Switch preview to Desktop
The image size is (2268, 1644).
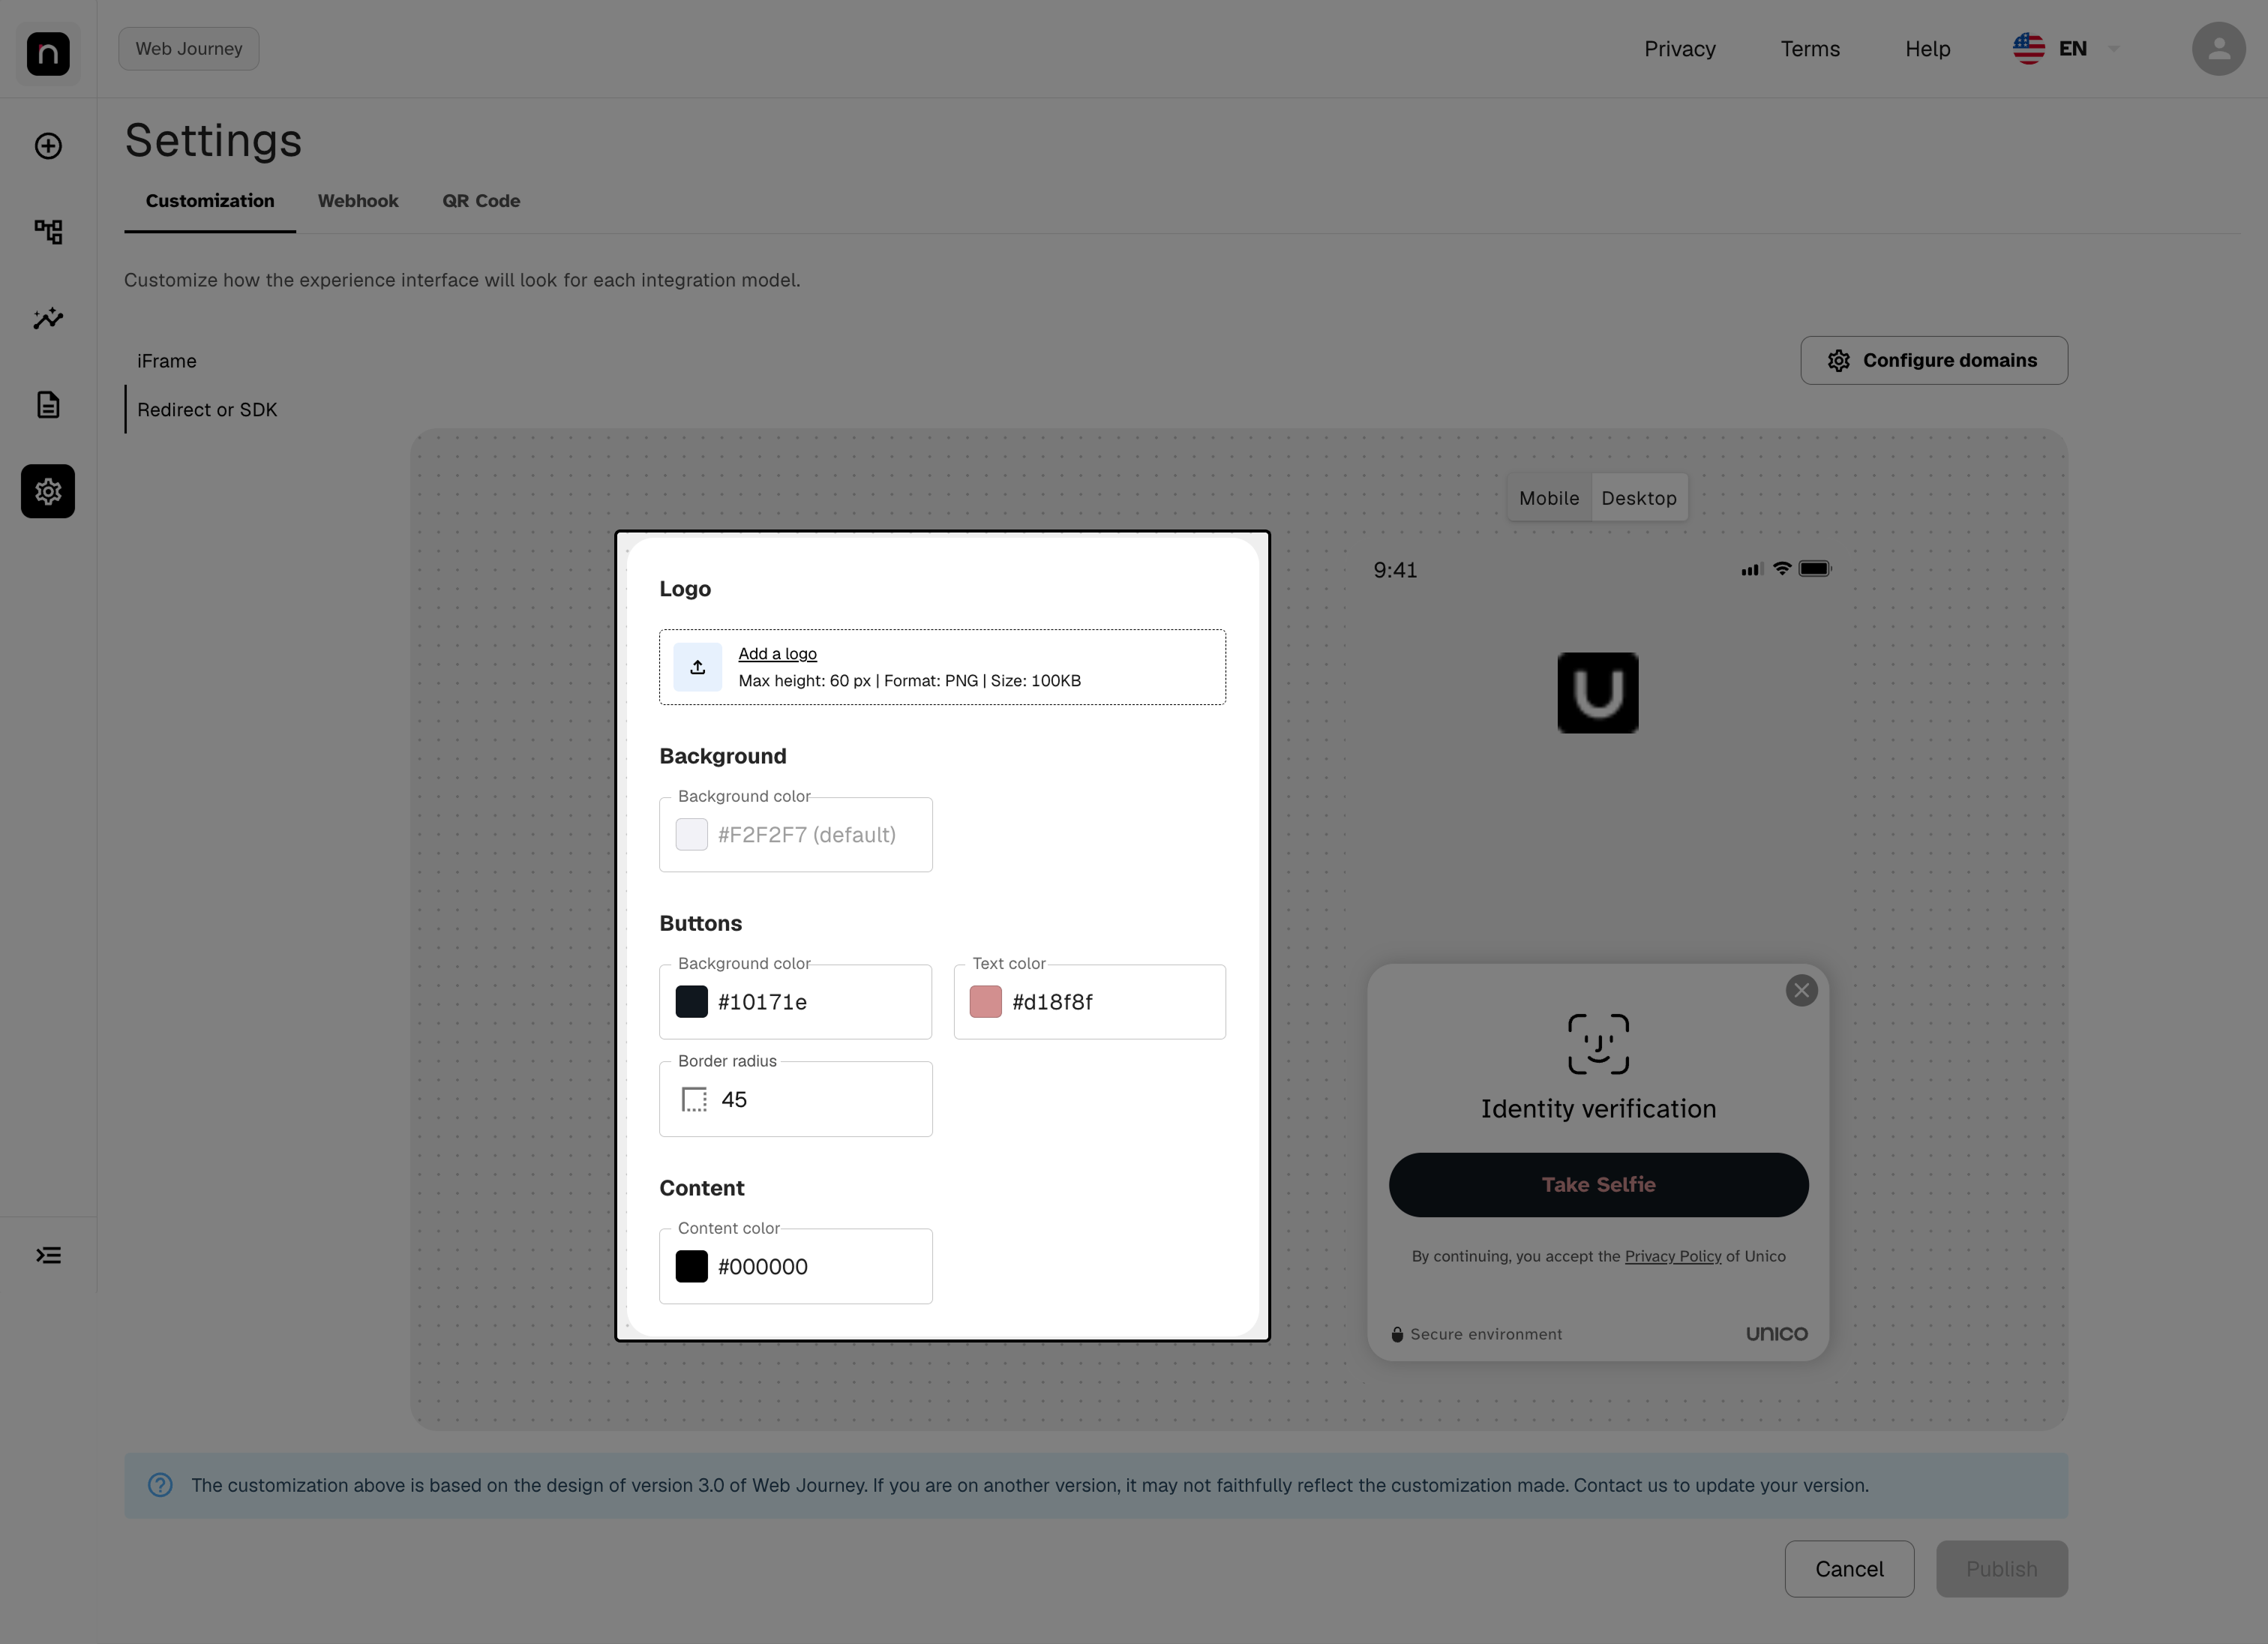click(x=1639, y=498)
